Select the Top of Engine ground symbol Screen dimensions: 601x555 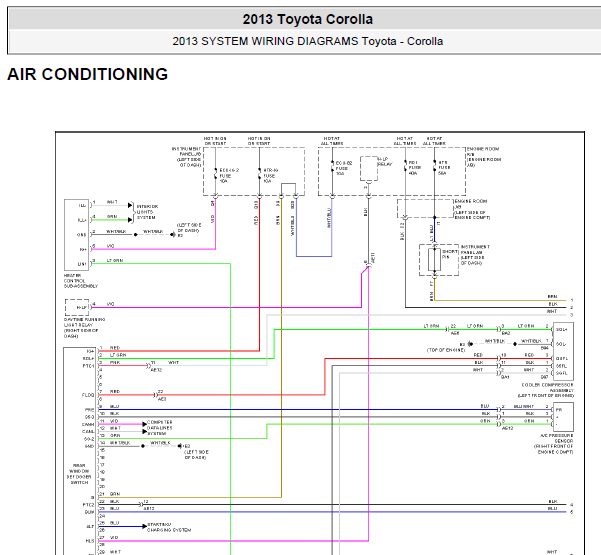[468, 344]
